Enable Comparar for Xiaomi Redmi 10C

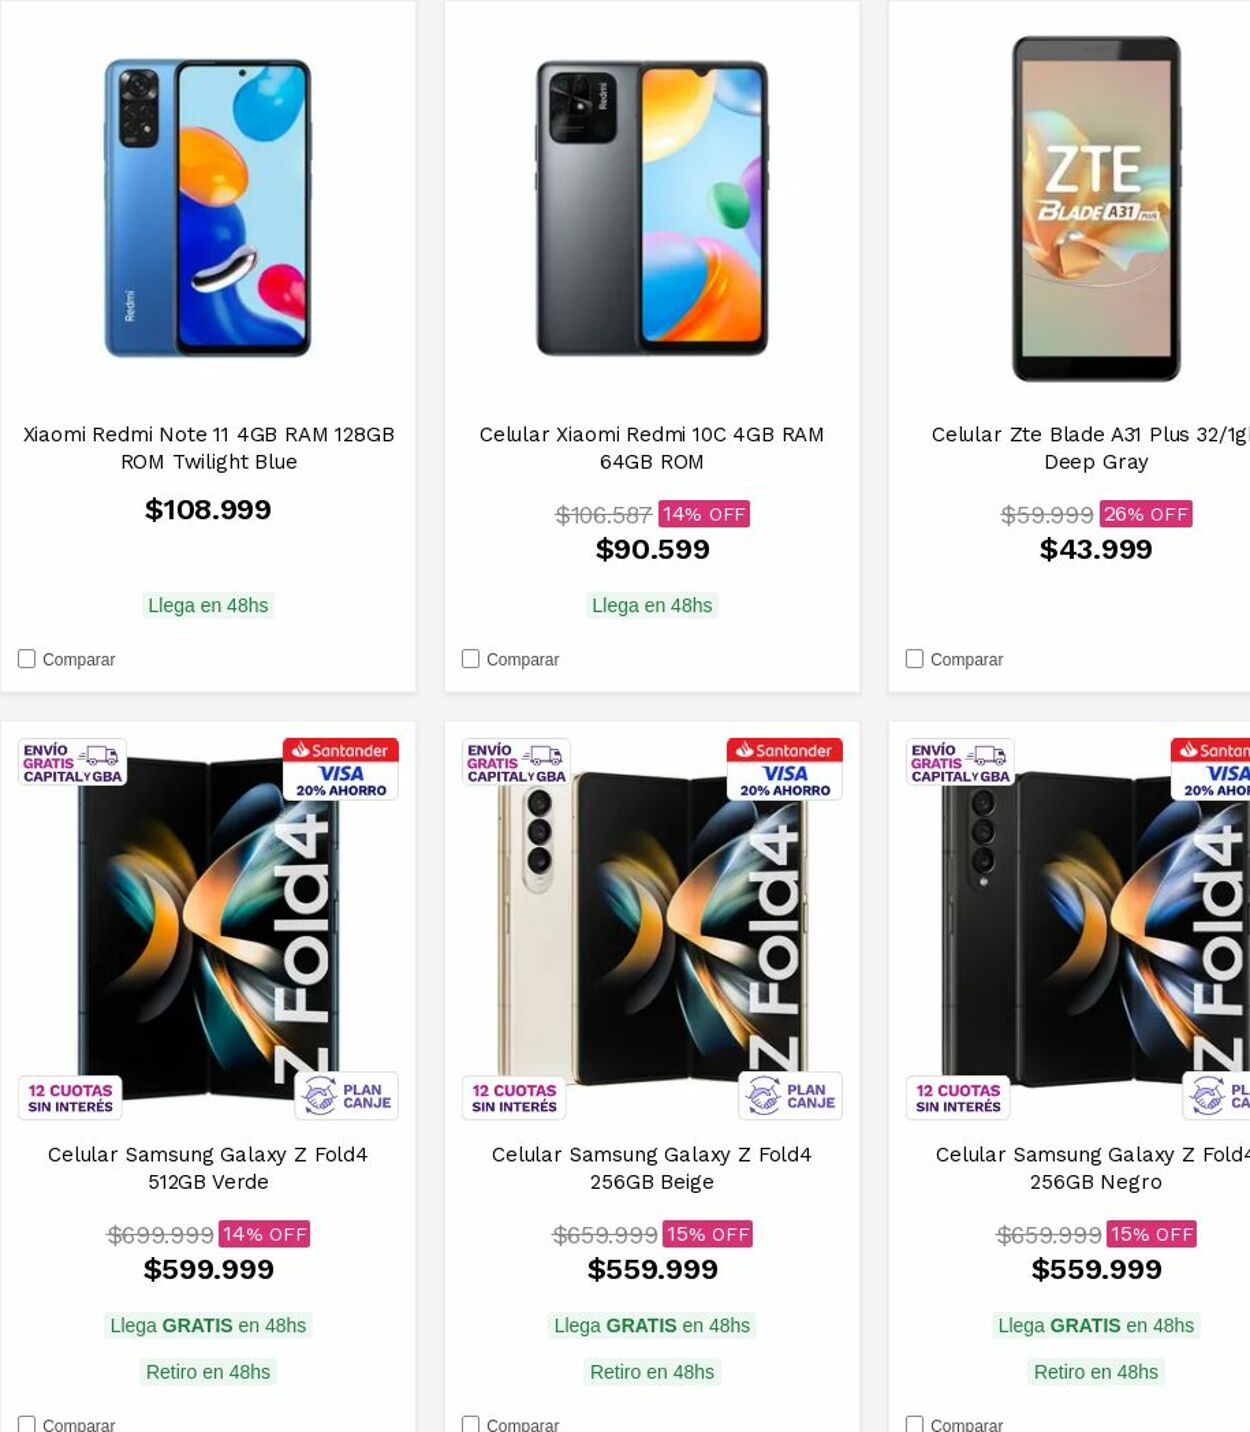471,659
